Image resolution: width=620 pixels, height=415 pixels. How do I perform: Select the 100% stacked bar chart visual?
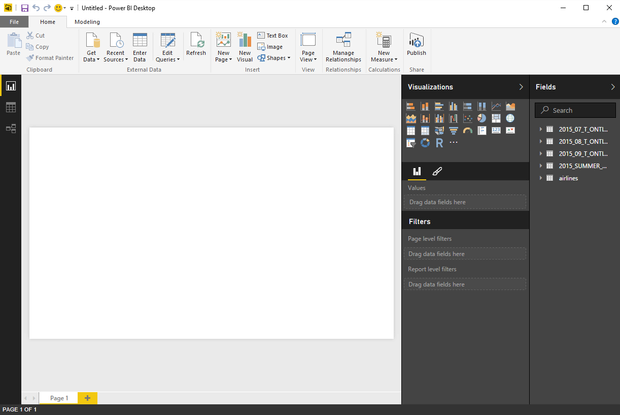[x=467, y=106]
